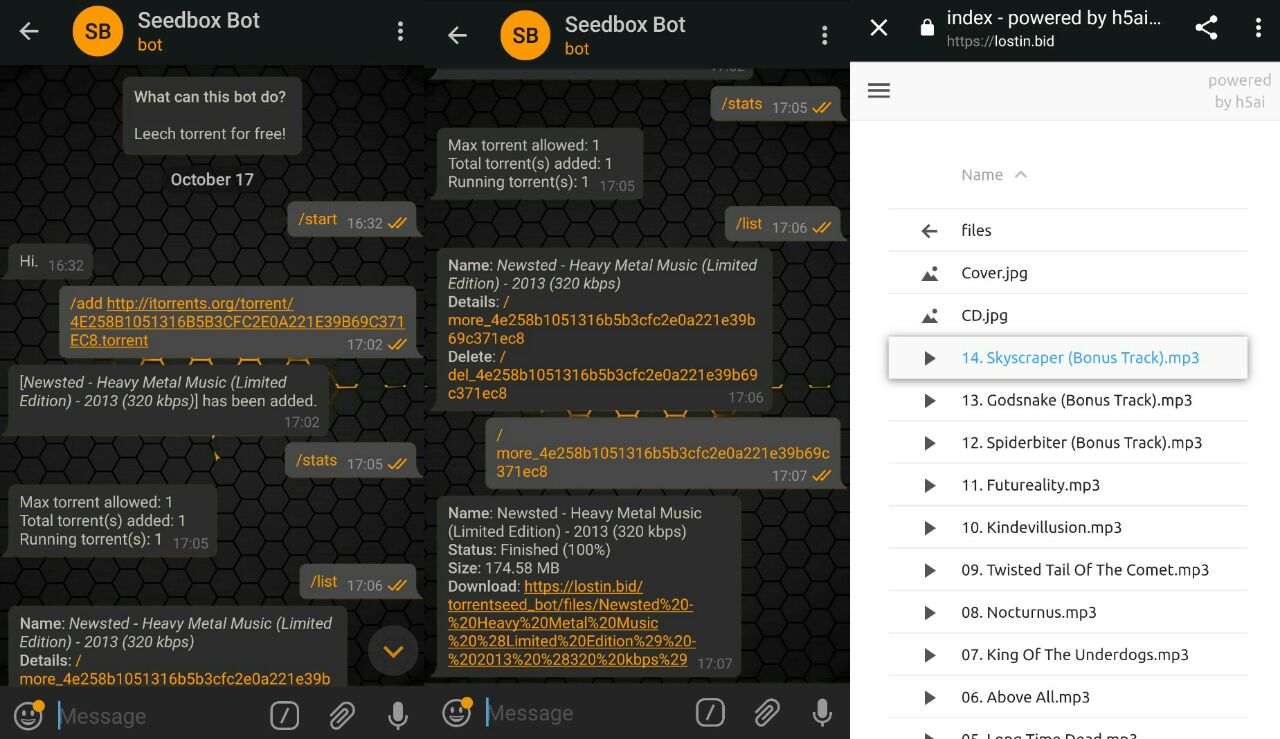Open the emoji picker in the middle chat
1280x739 pixels.
(456, 712)
